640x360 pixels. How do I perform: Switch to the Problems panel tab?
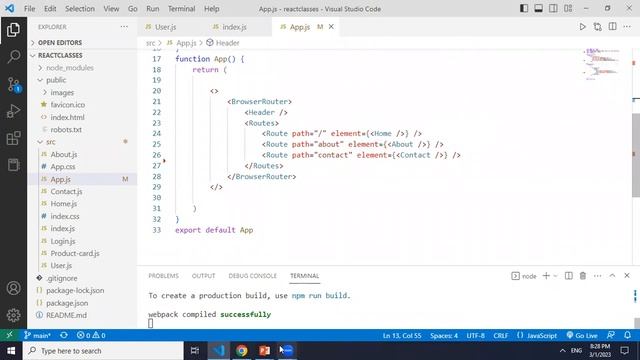click(164, 276)
